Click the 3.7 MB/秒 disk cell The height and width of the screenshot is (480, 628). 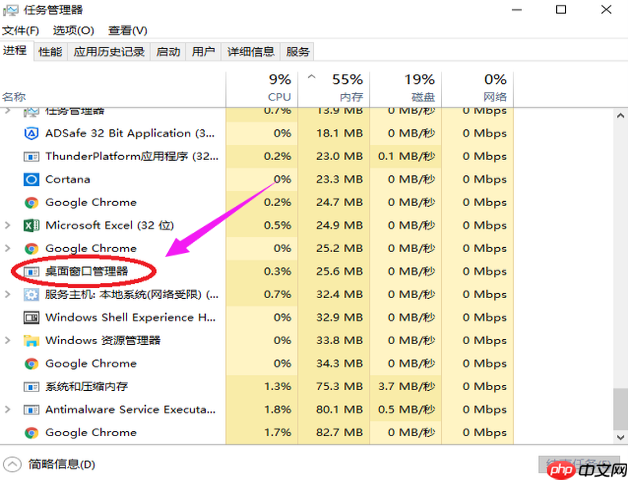406,387
